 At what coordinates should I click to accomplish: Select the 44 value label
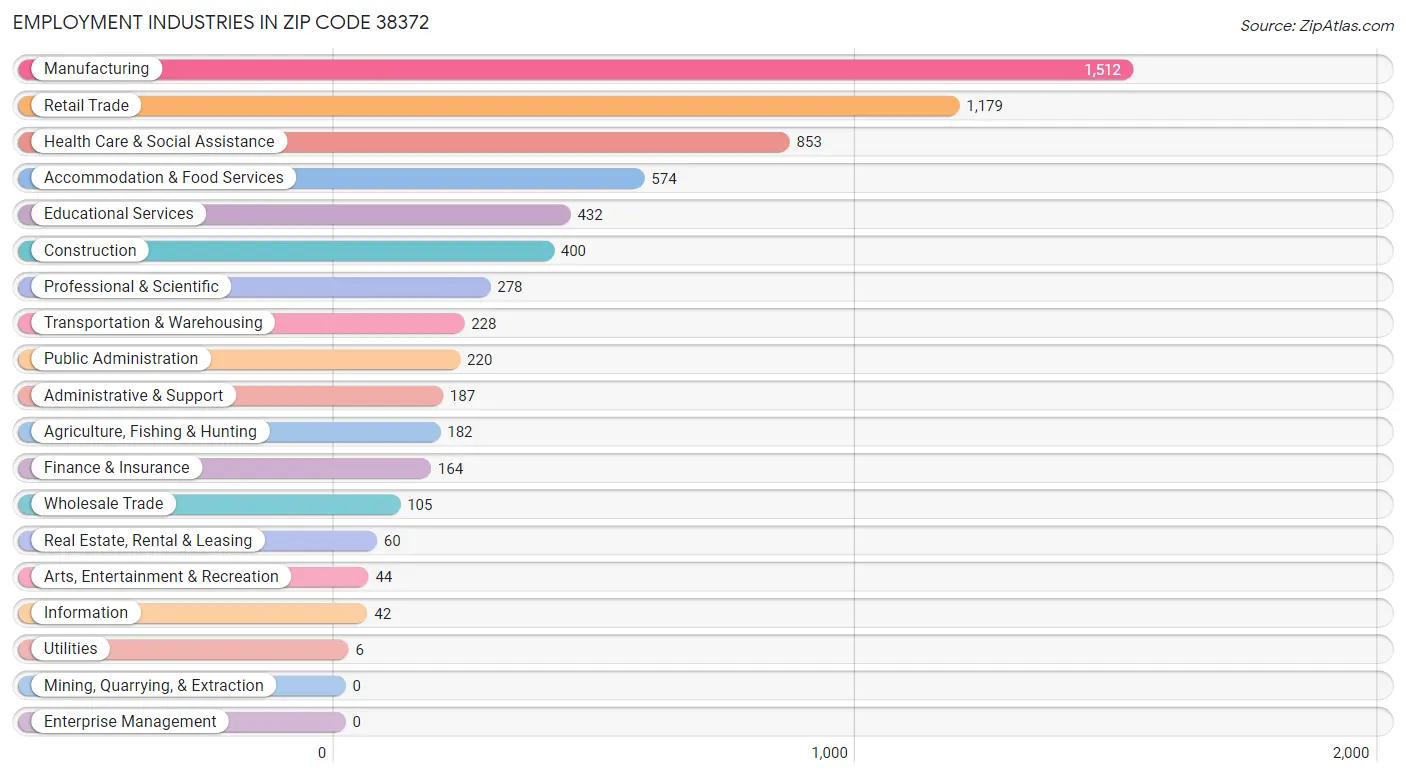384,577
